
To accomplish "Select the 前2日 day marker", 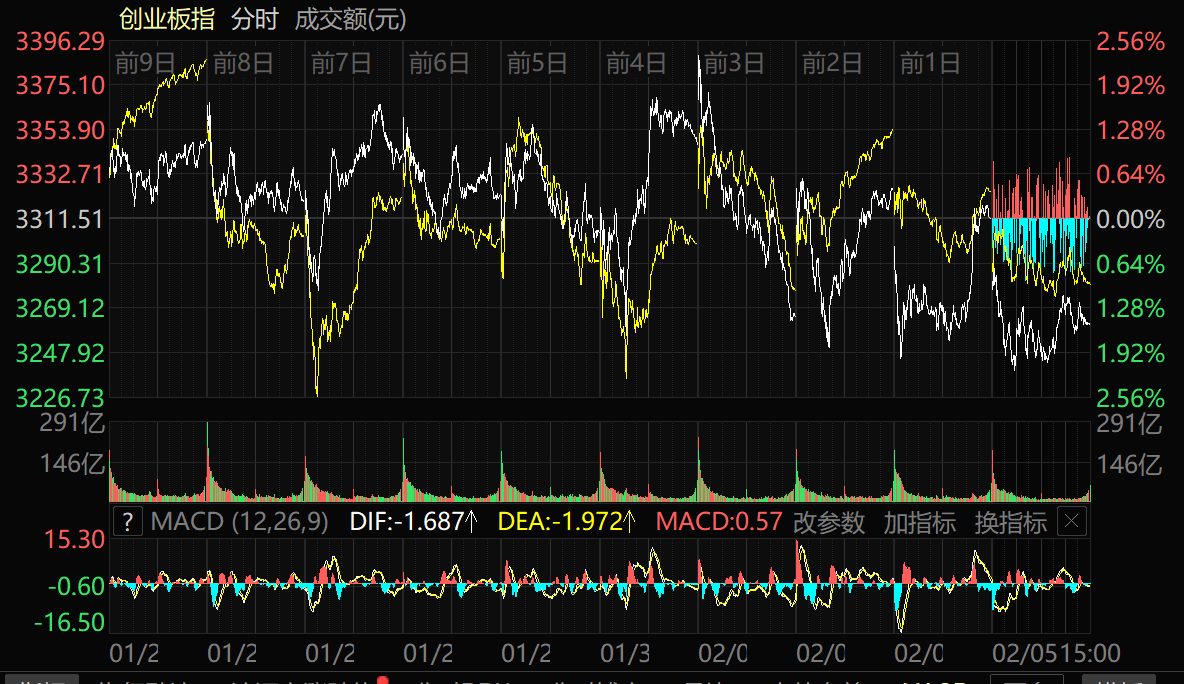I will [x=833, y=64].
